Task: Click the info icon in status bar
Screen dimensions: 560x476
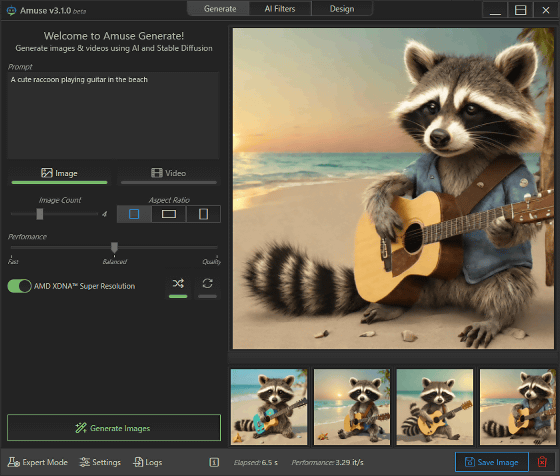Action: [x=214, y=462]
